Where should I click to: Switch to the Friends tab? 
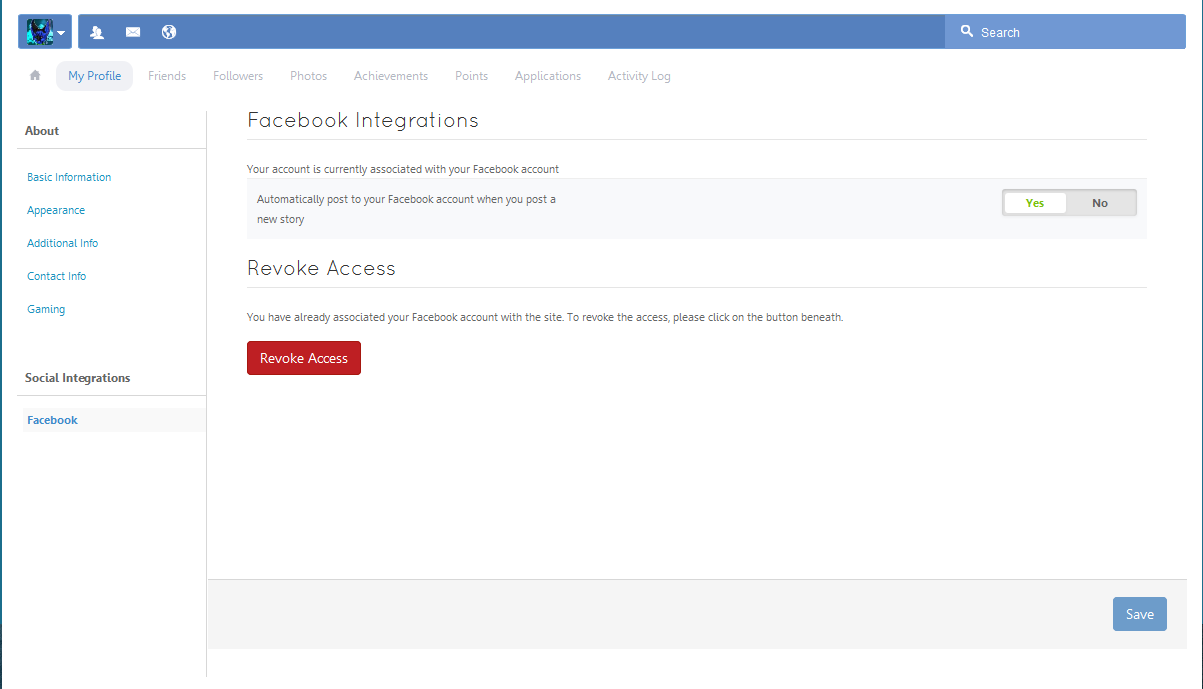(167, 76)
